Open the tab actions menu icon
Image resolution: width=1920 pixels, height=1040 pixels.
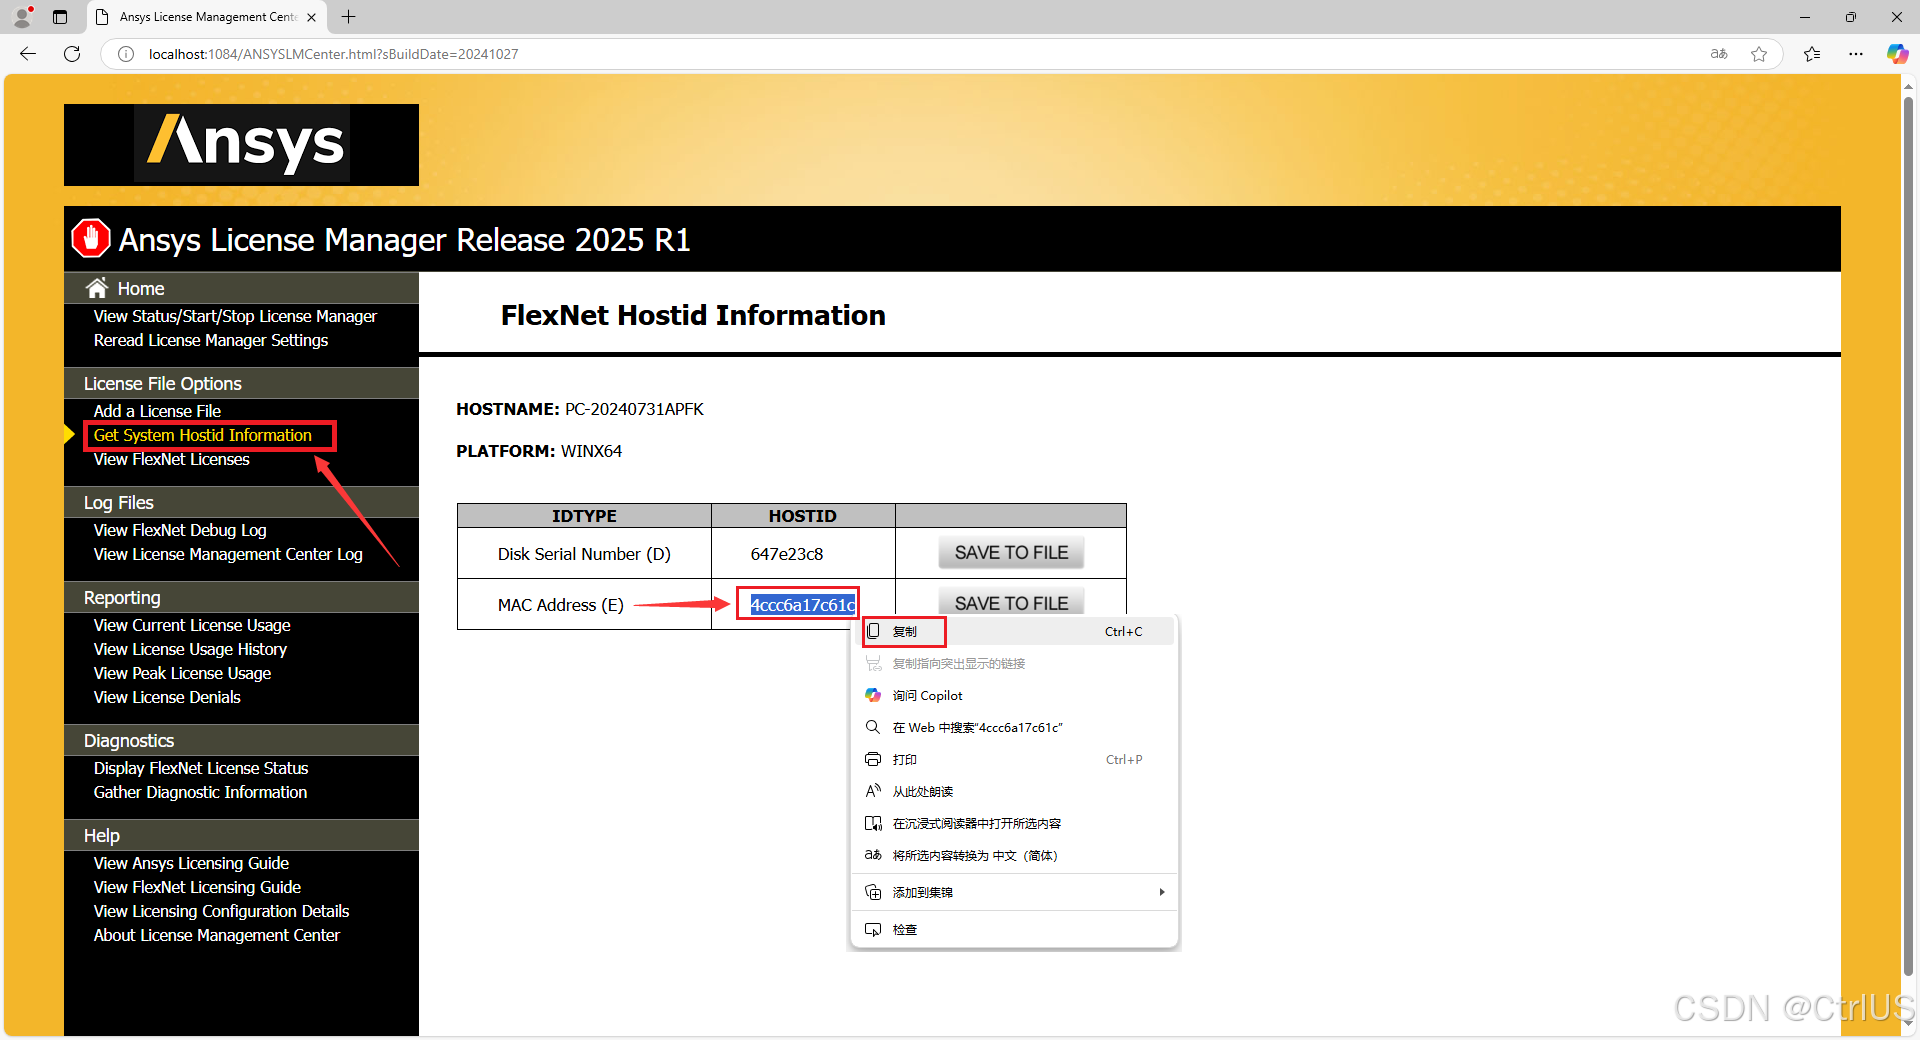tap(60, 17)
